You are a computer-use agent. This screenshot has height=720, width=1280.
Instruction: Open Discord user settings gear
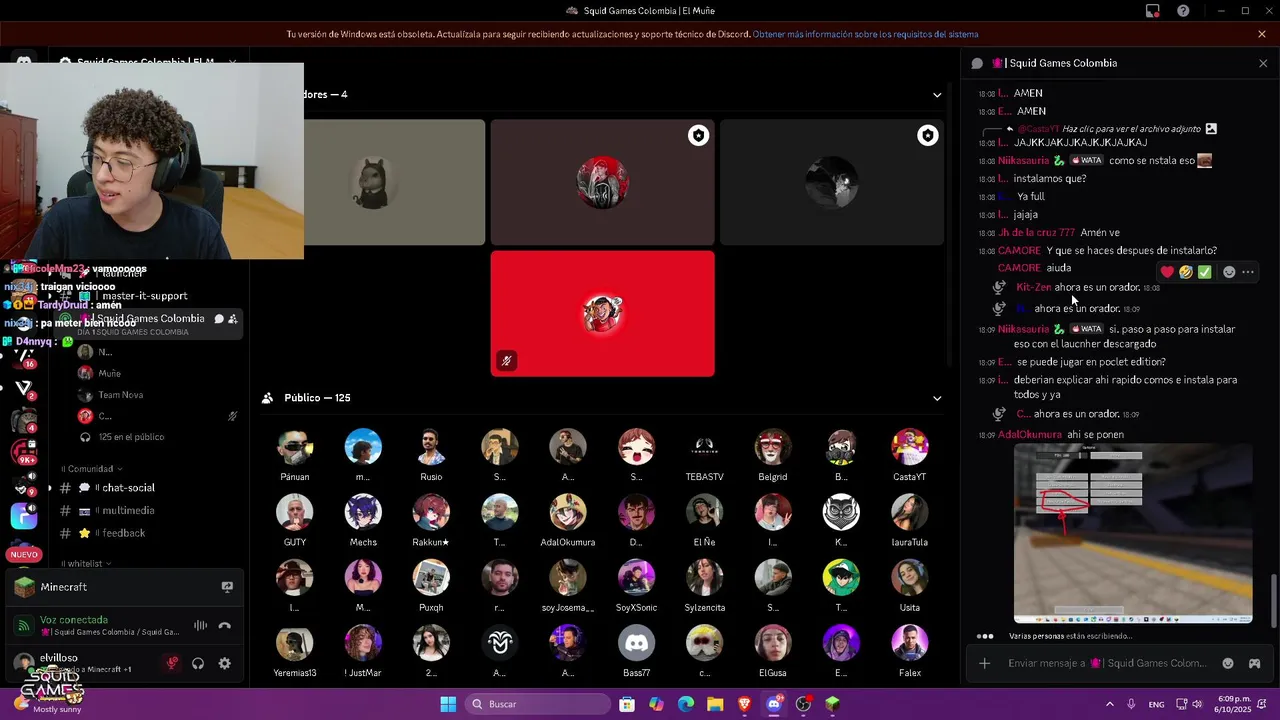tap(225, 663)
